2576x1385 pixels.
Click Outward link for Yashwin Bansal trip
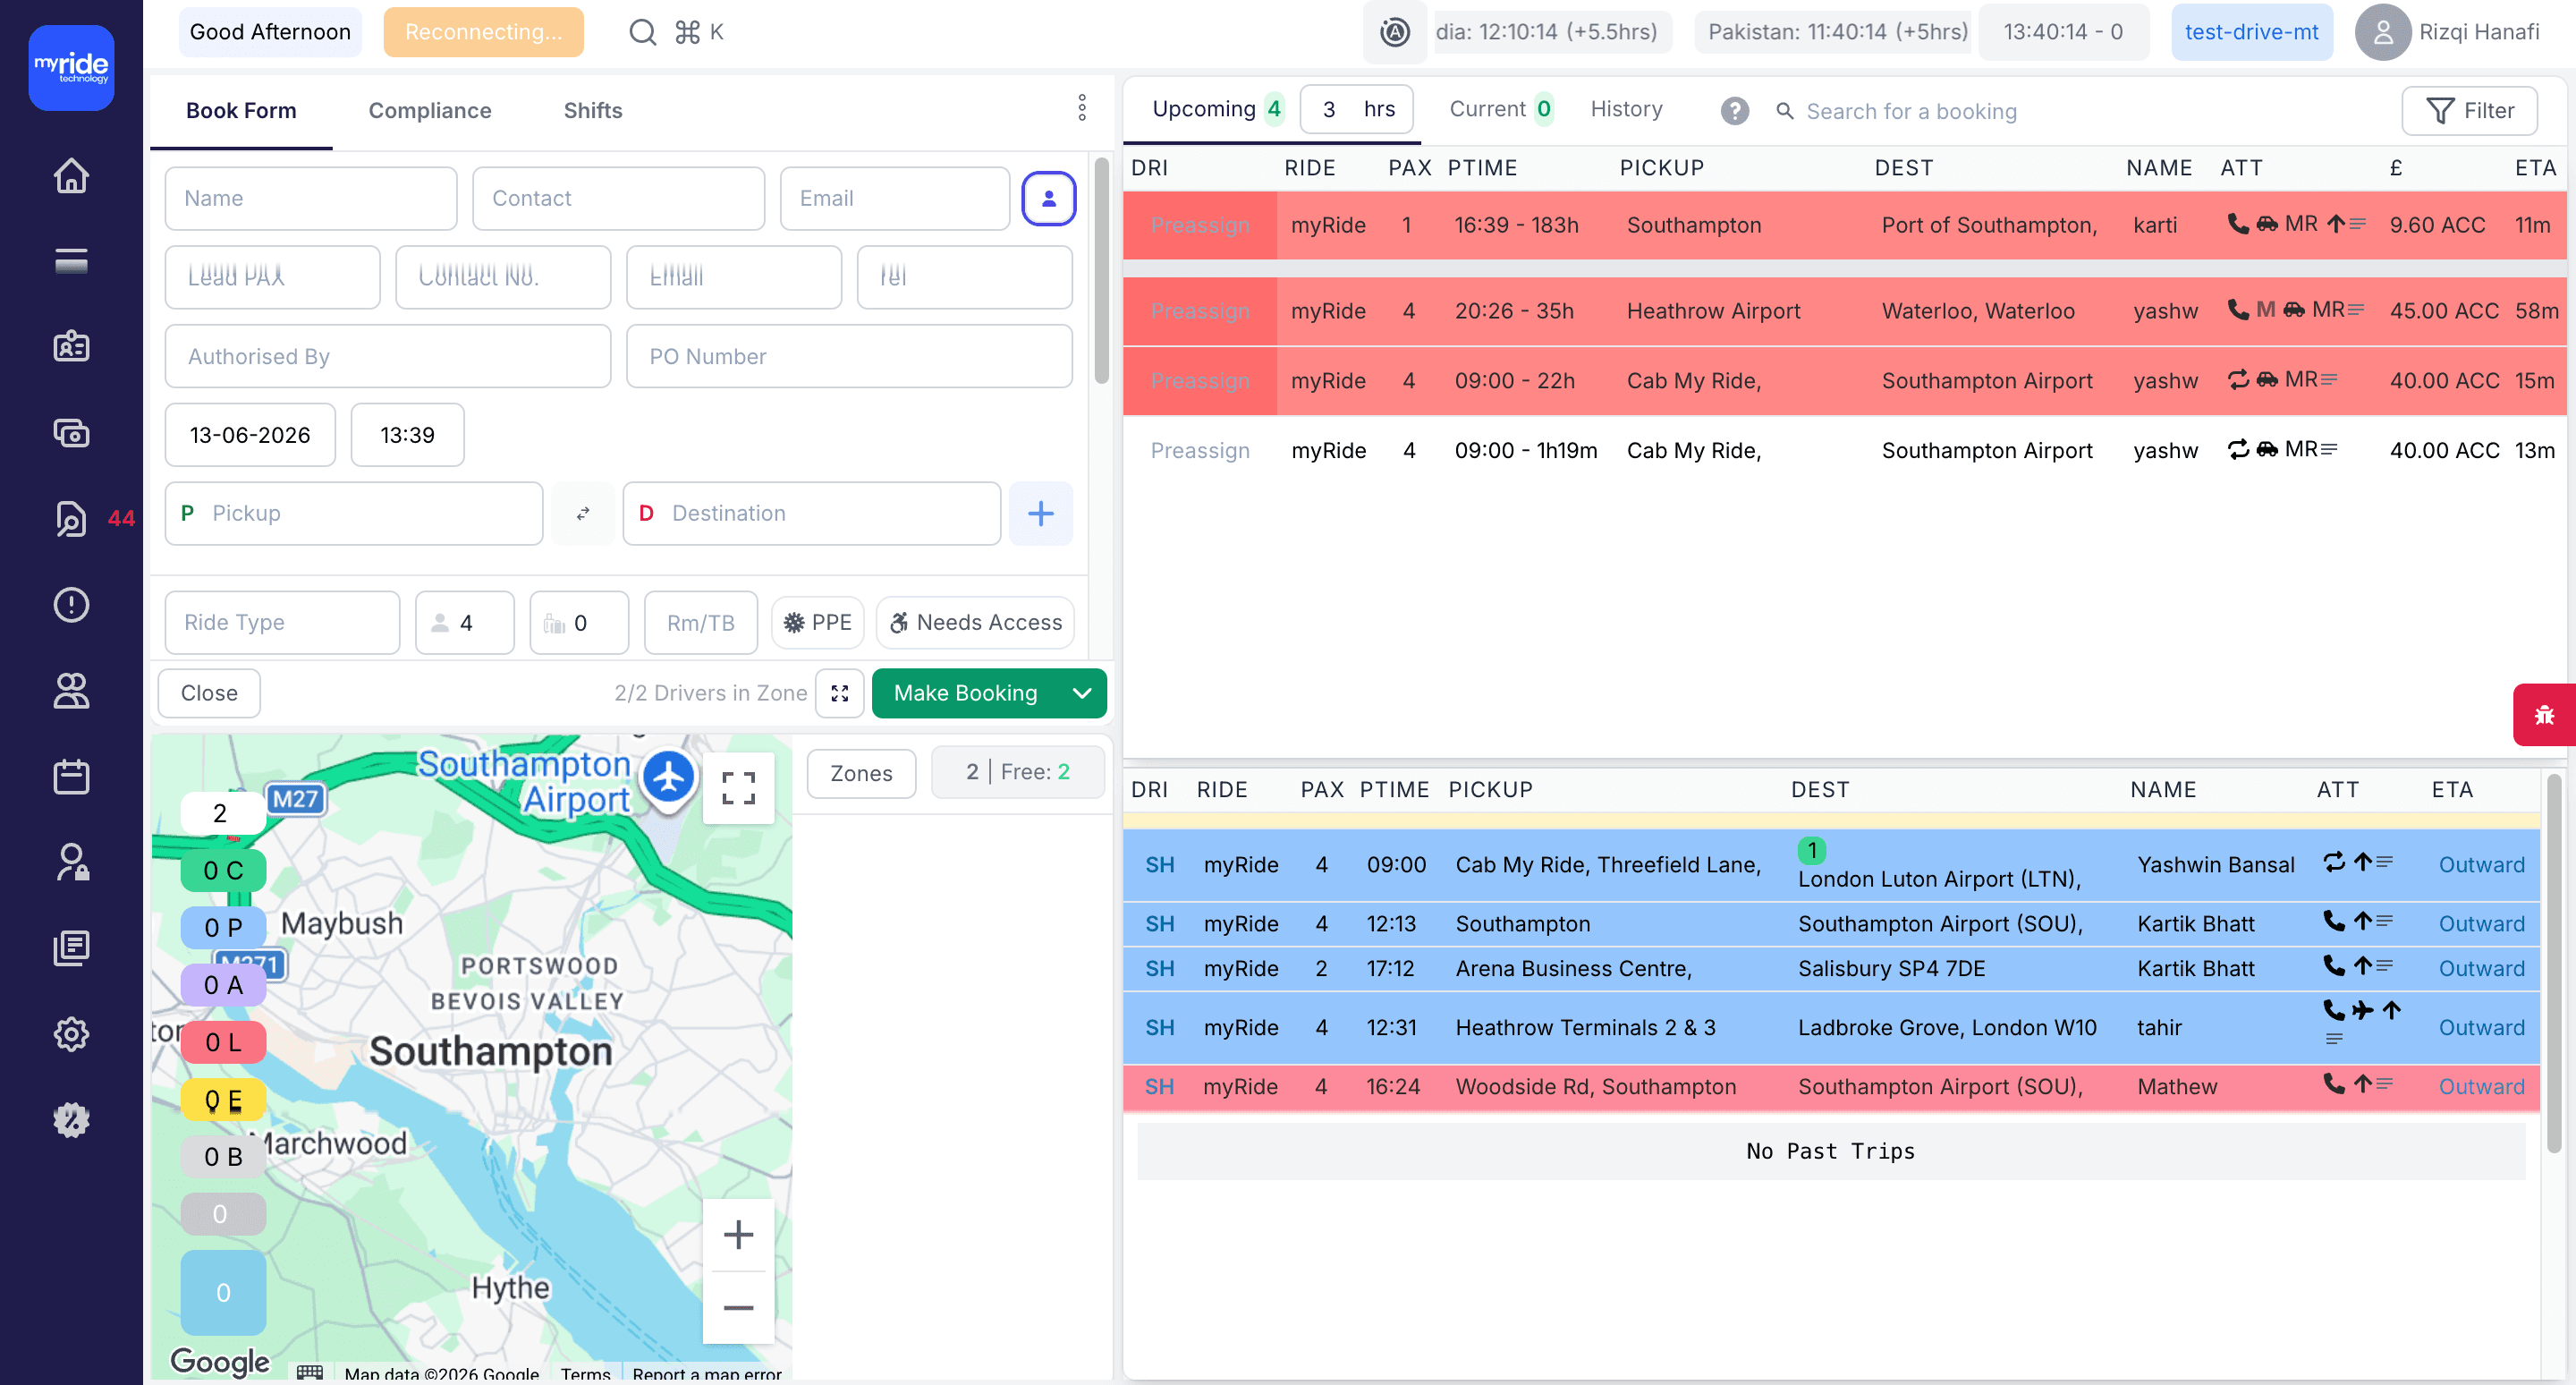[x=2481, y=864]
